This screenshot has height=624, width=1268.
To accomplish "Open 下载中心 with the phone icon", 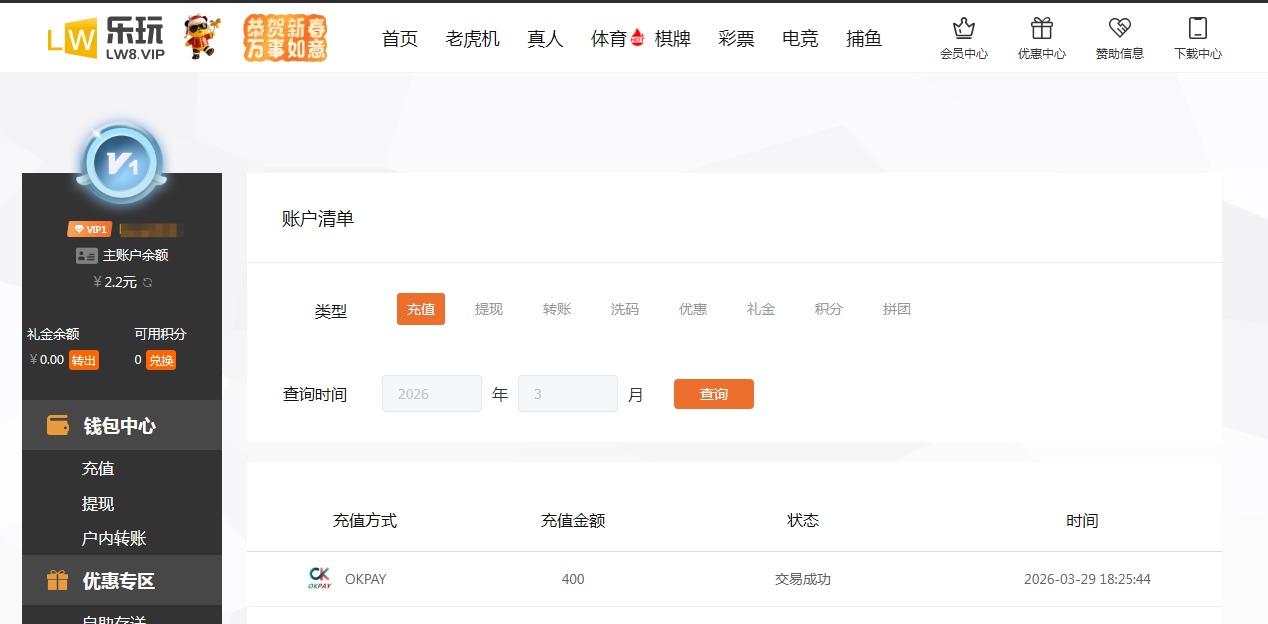I will 1197,37.
